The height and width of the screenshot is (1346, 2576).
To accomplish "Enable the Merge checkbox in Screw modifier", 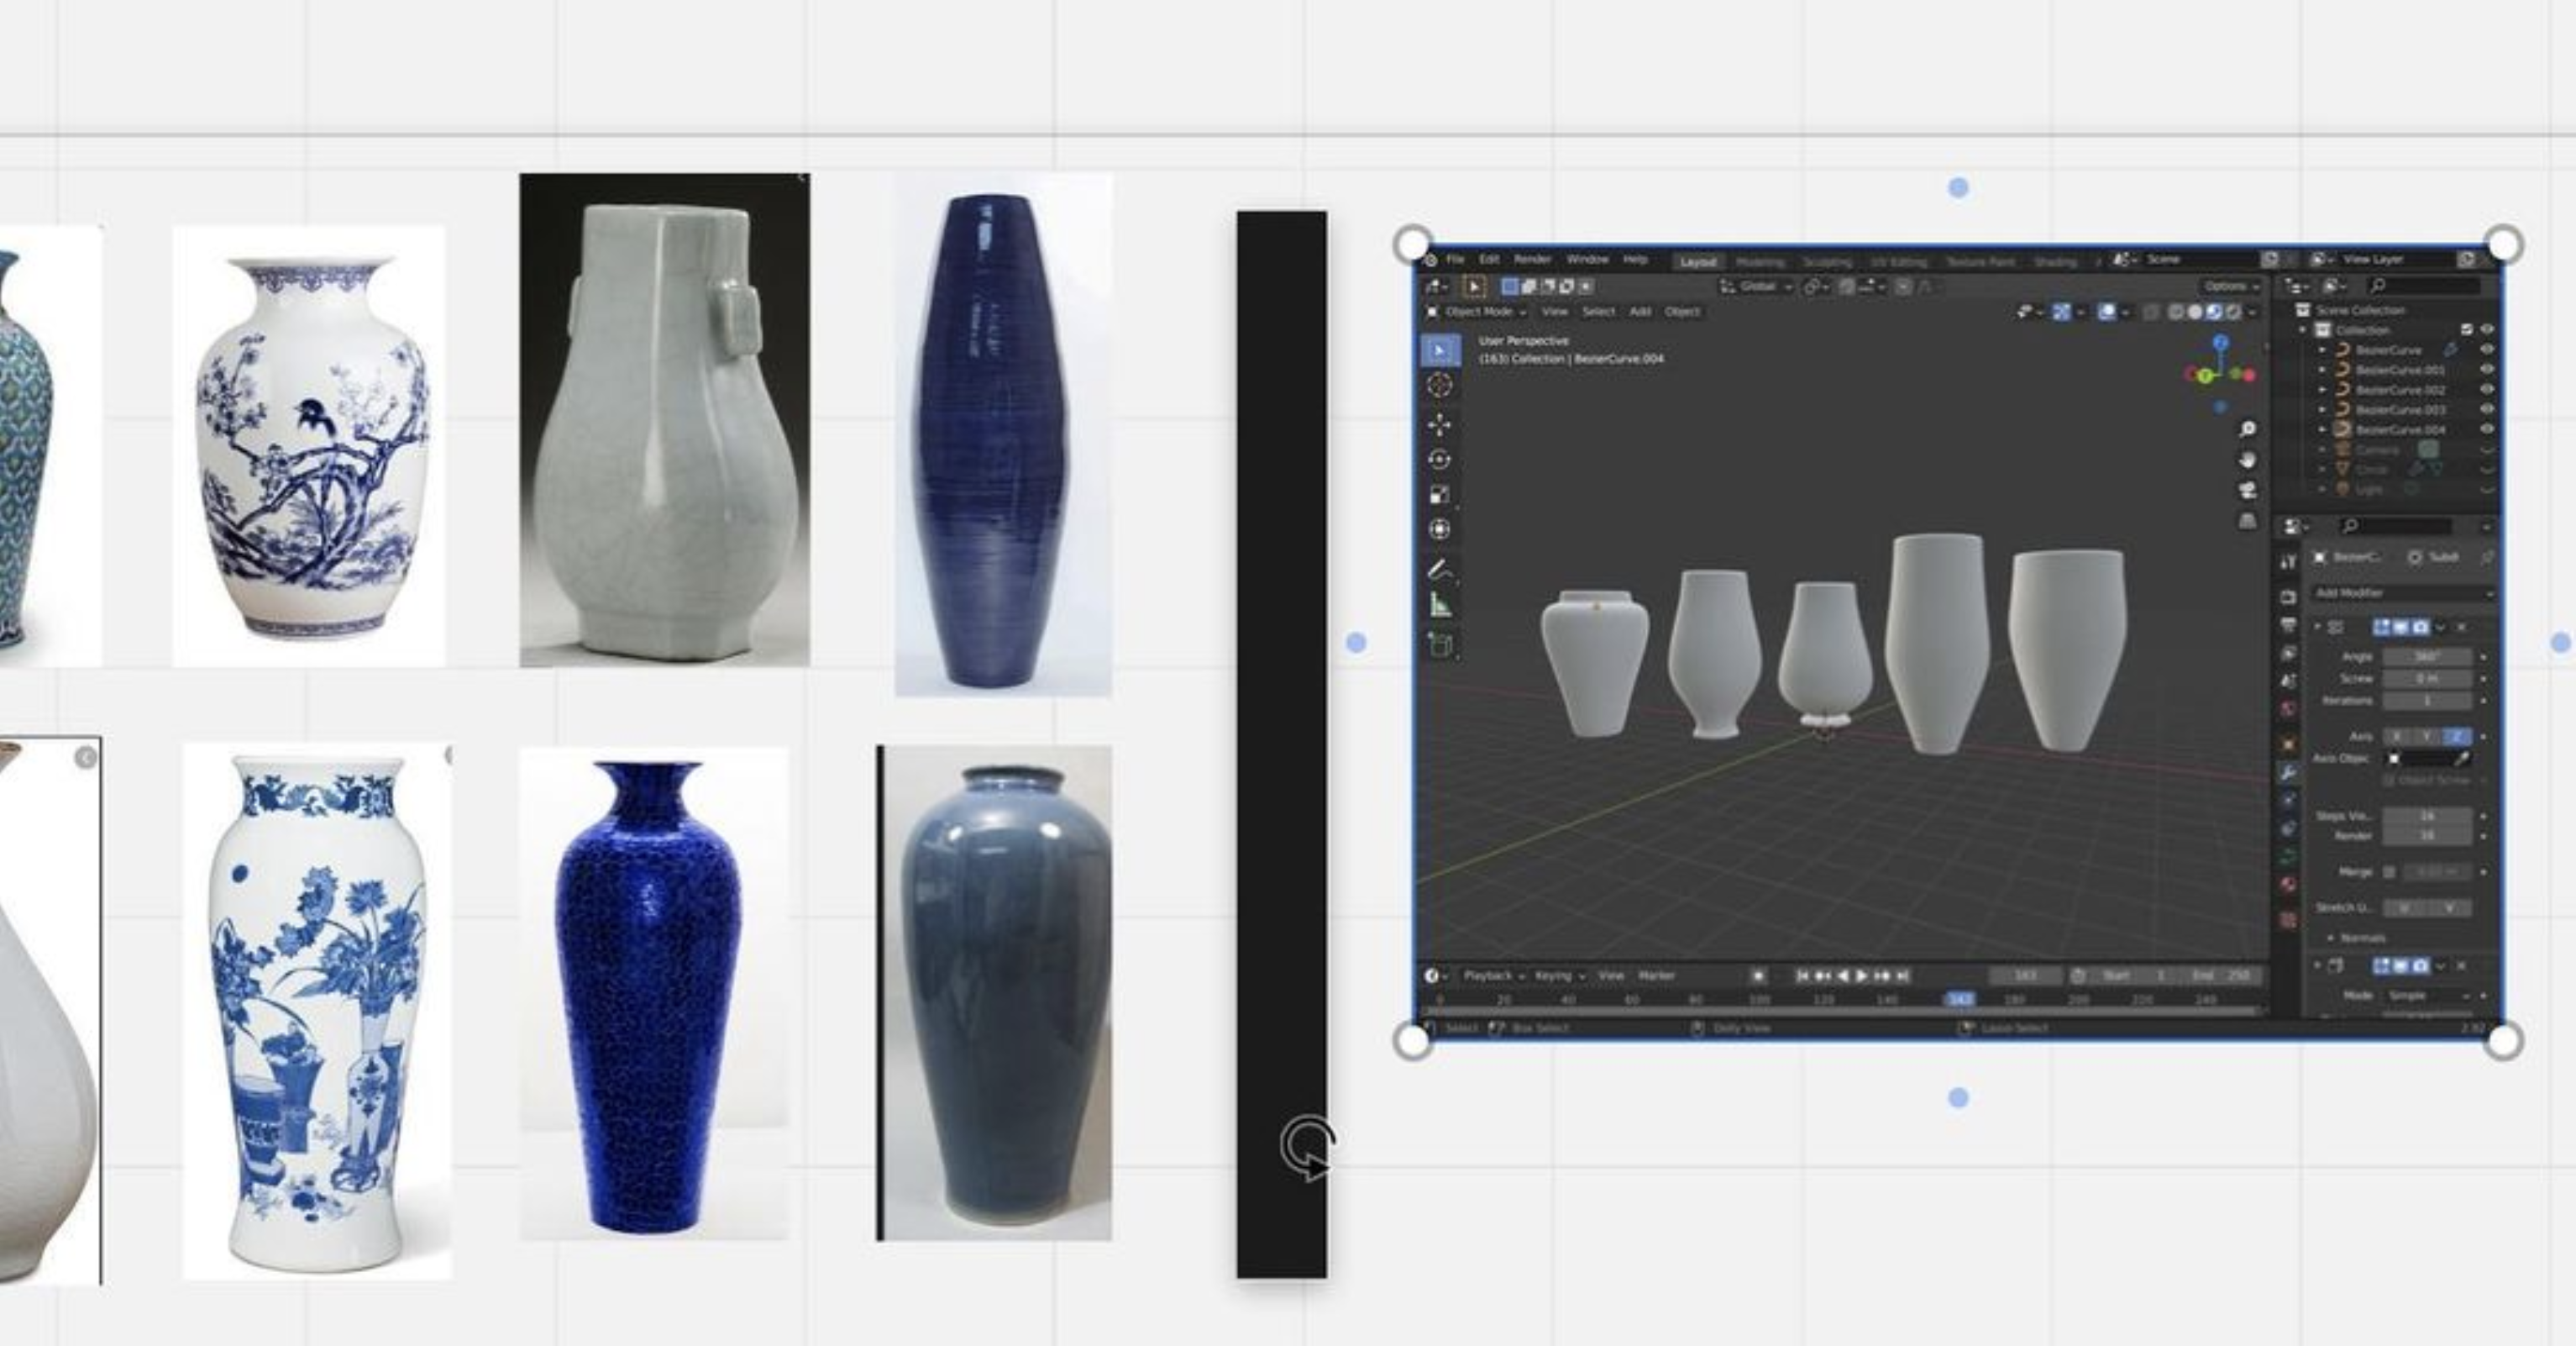I will pos(2389,872).
